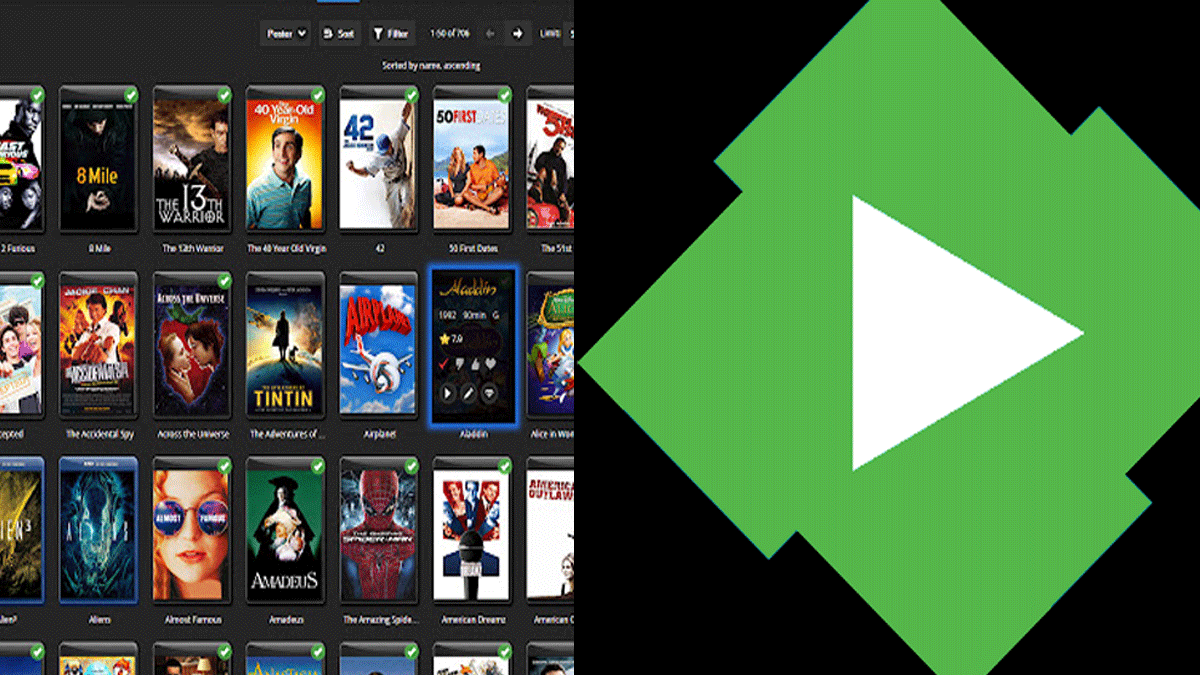The width and height of the screenshot is (1200, 675).
Task: Open the Airplane! poster
Action: pyautogui.click(x=378, y=346)
